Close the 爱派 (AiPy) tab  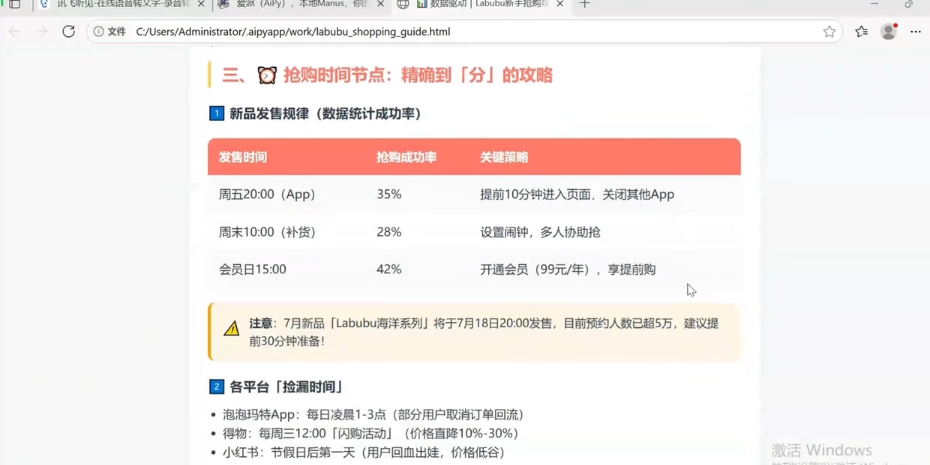(380, 4)
